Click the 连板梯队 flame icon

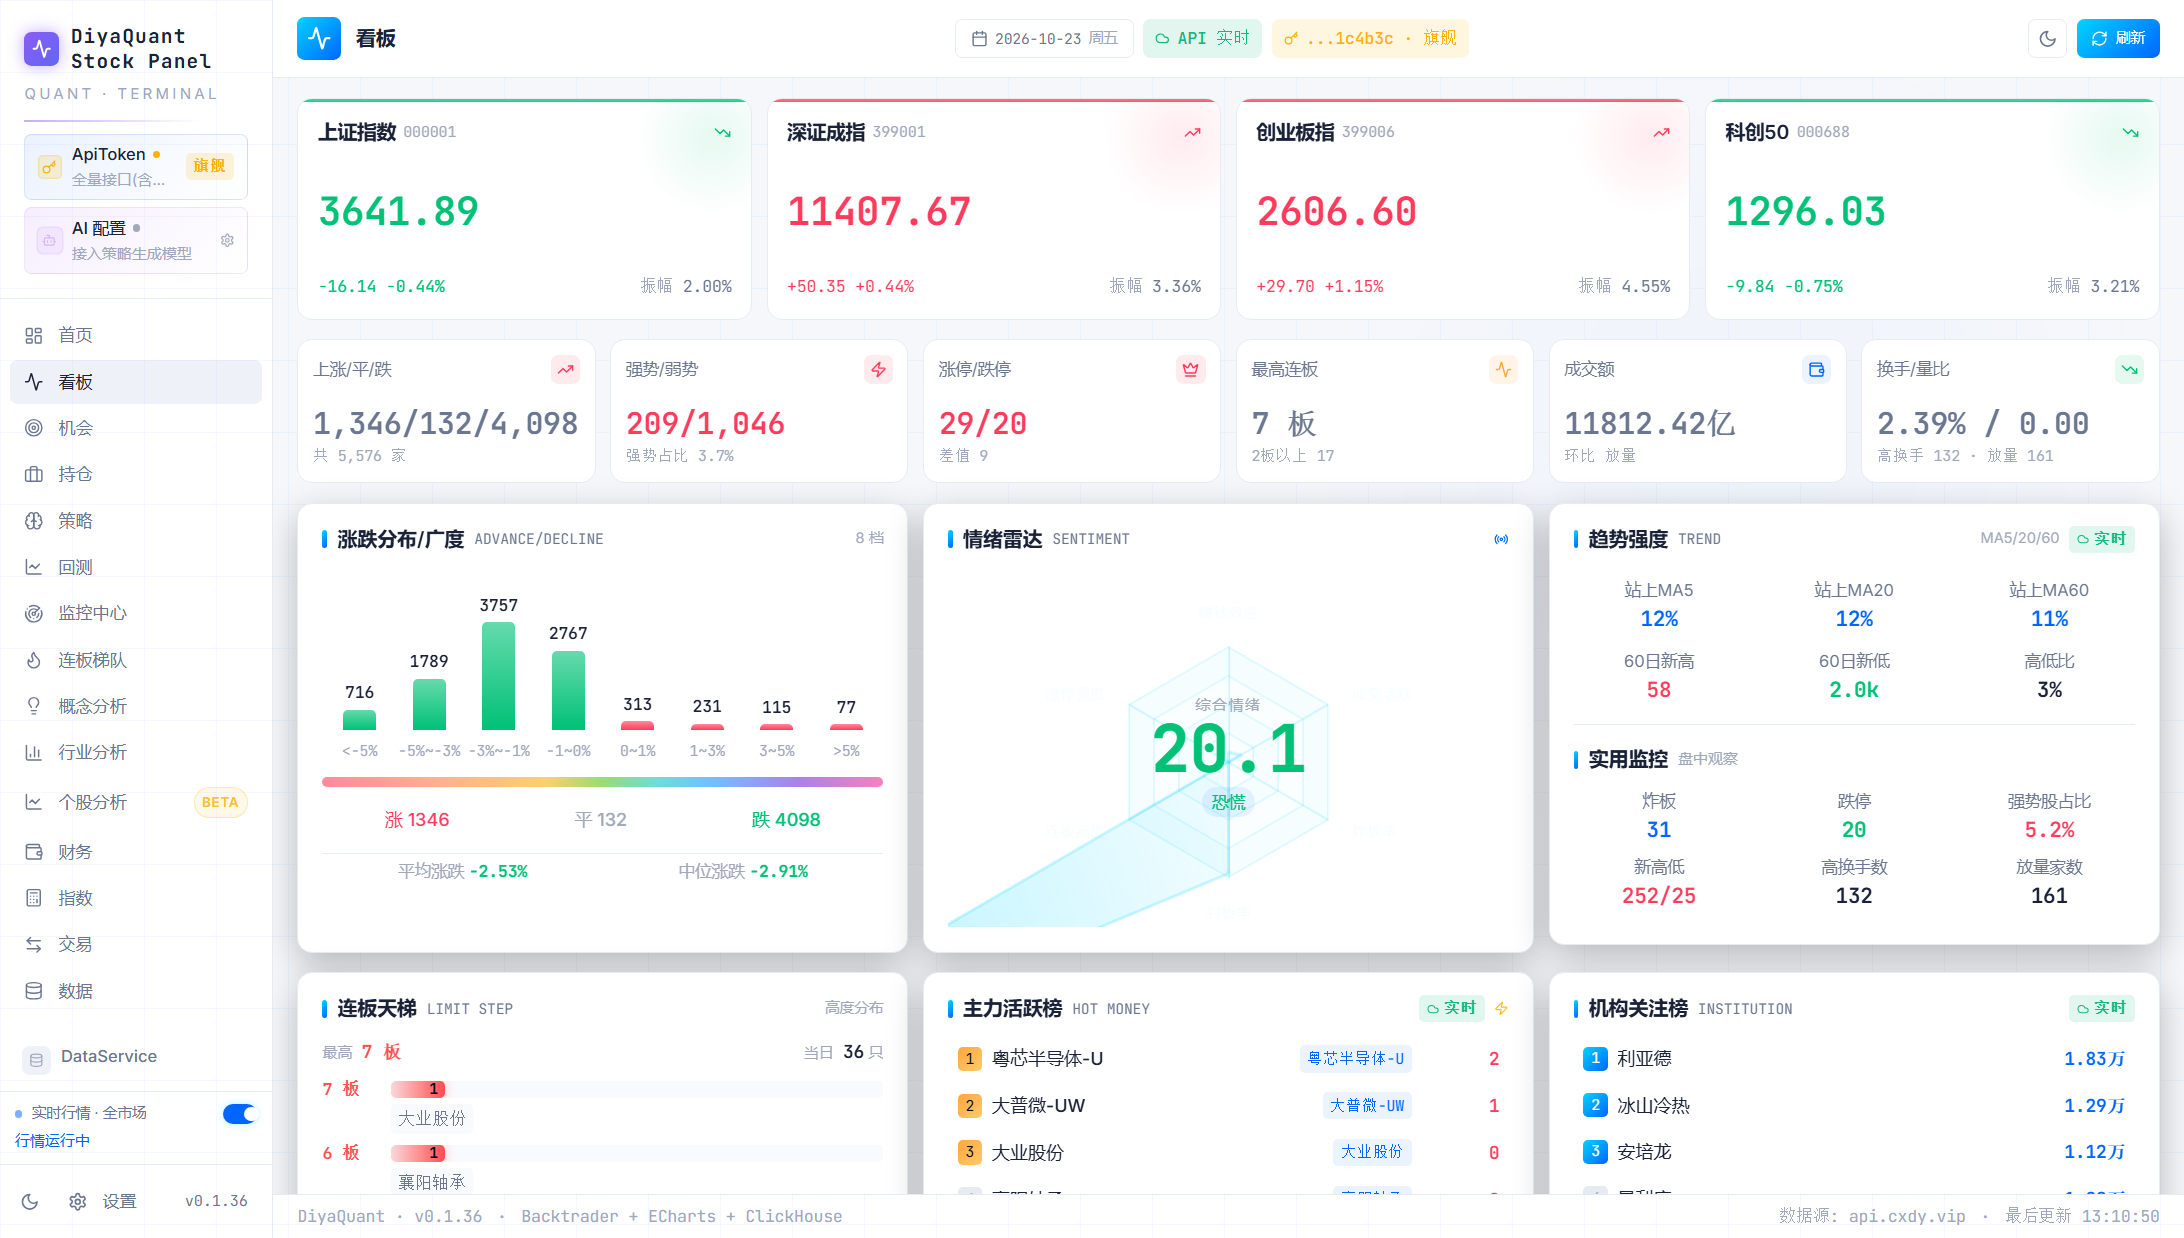(x=34, y=660)
